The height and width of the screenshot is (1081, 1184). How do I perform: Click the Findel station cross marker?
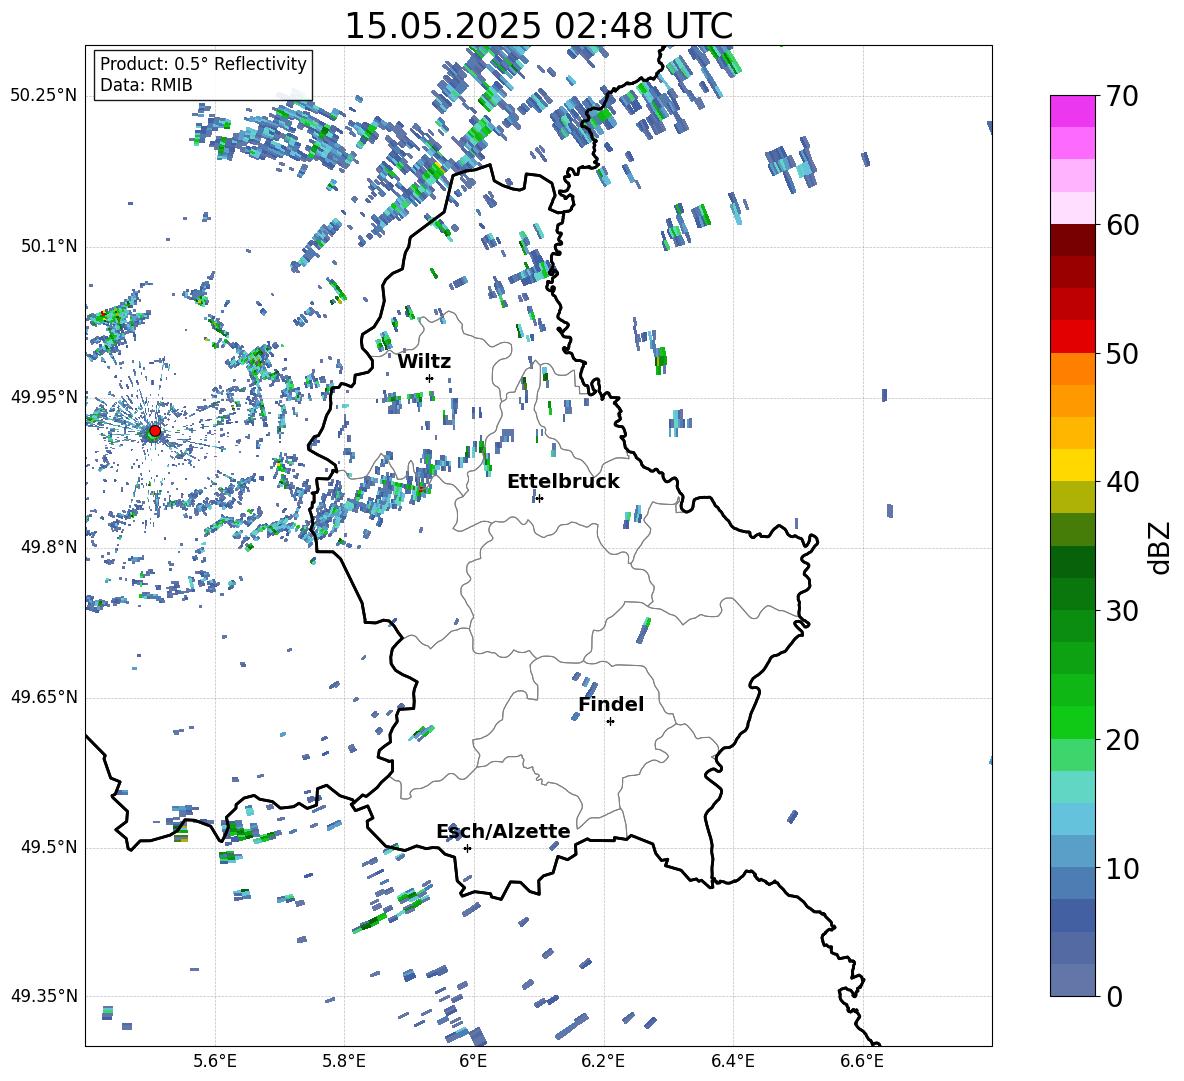click(610, 722)
